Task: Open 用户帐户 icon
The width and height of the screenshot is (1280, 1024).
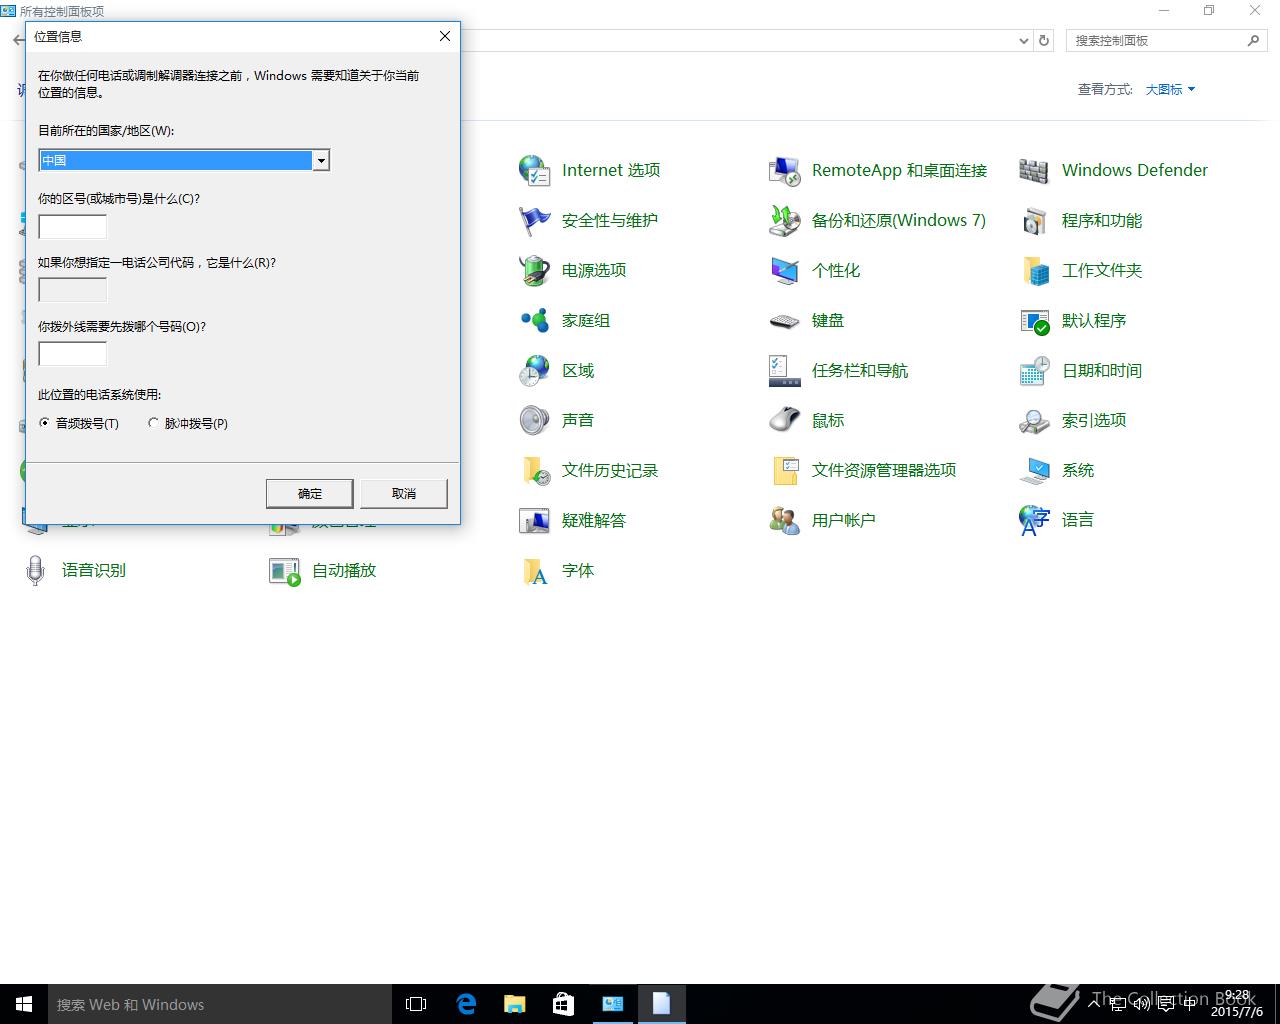Action: (784, 520)
